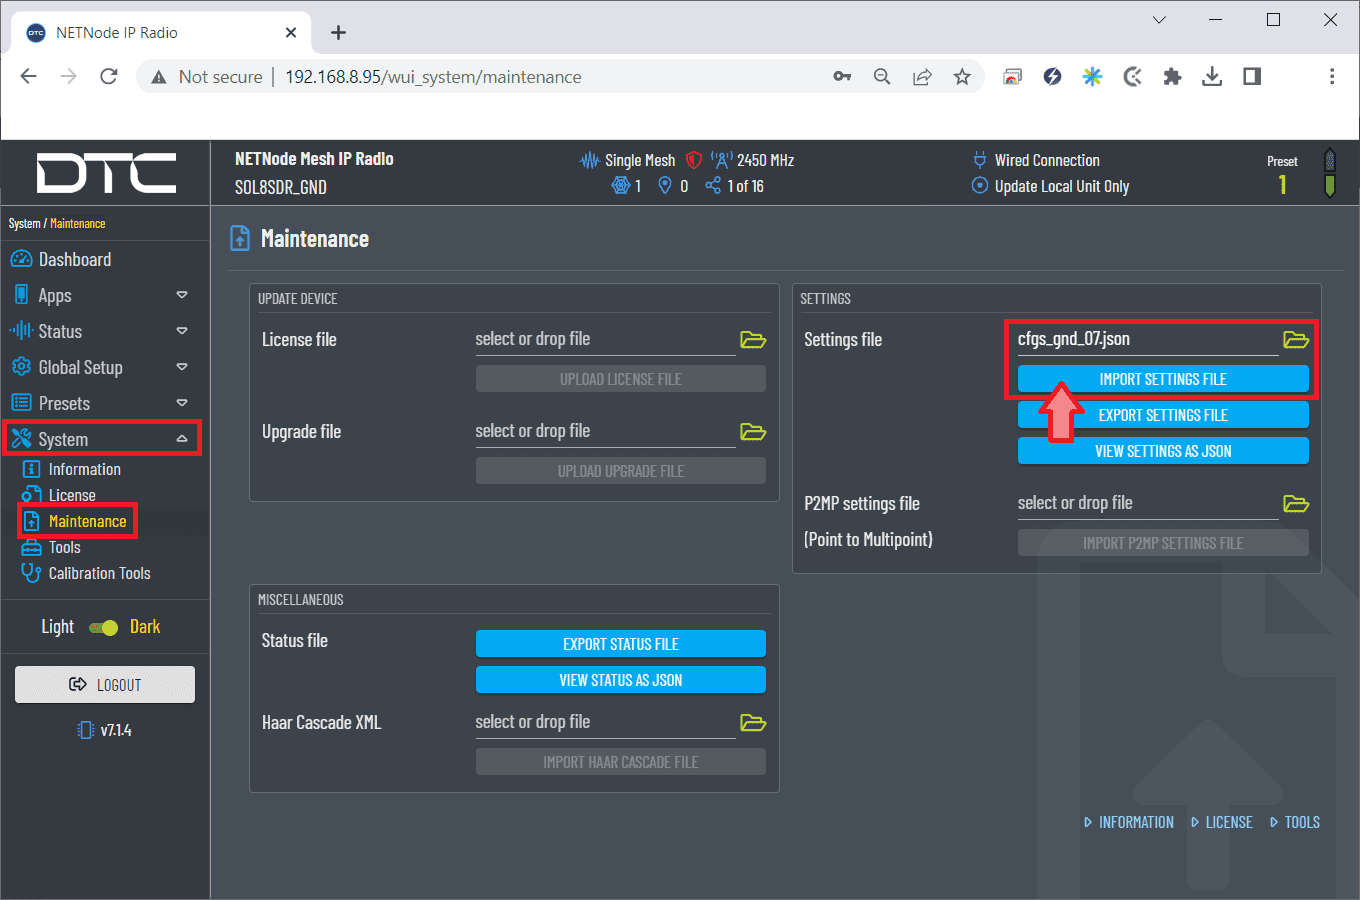The height and width of the screenshot is (900, 1360).
Task: Select the Update Local Unit Only radio option
Action: [980, 186]
